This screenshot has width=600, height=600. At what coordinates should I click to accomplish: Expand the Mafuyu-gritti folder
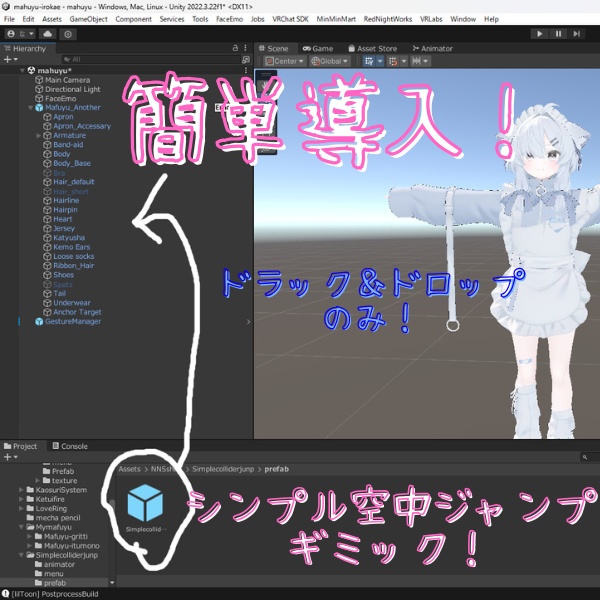click(30, 536)
